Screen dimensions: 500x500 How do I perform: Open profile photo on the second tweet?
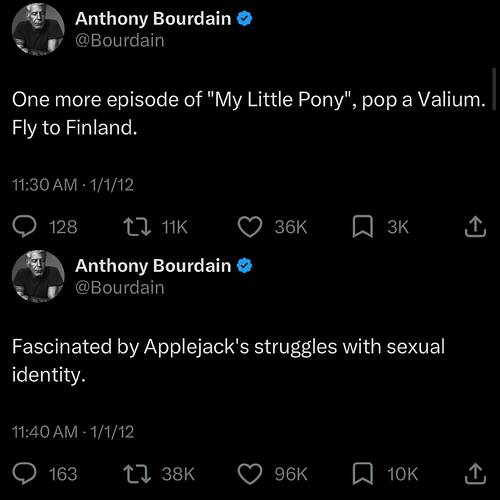coord(38,276)
